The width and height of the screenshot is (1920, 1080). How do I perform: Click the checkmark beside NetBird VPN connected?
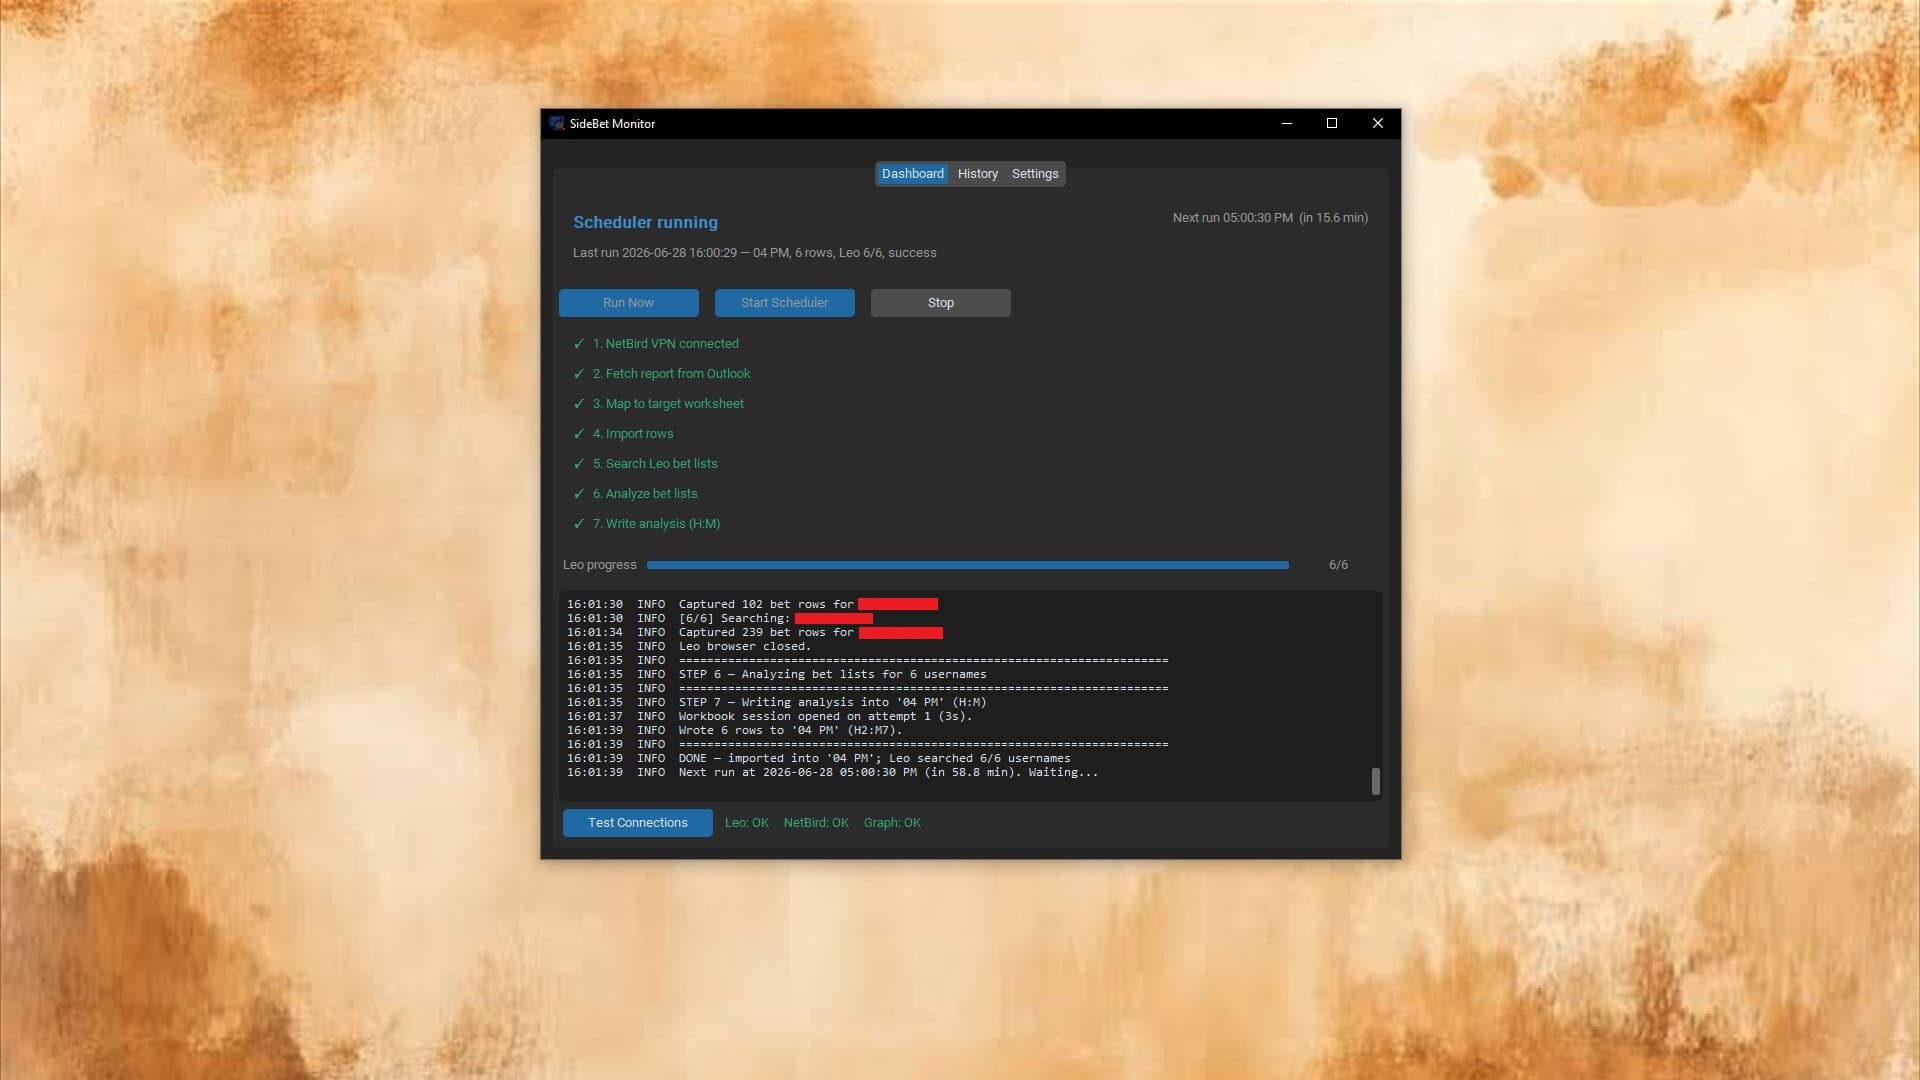coord(578,344)
